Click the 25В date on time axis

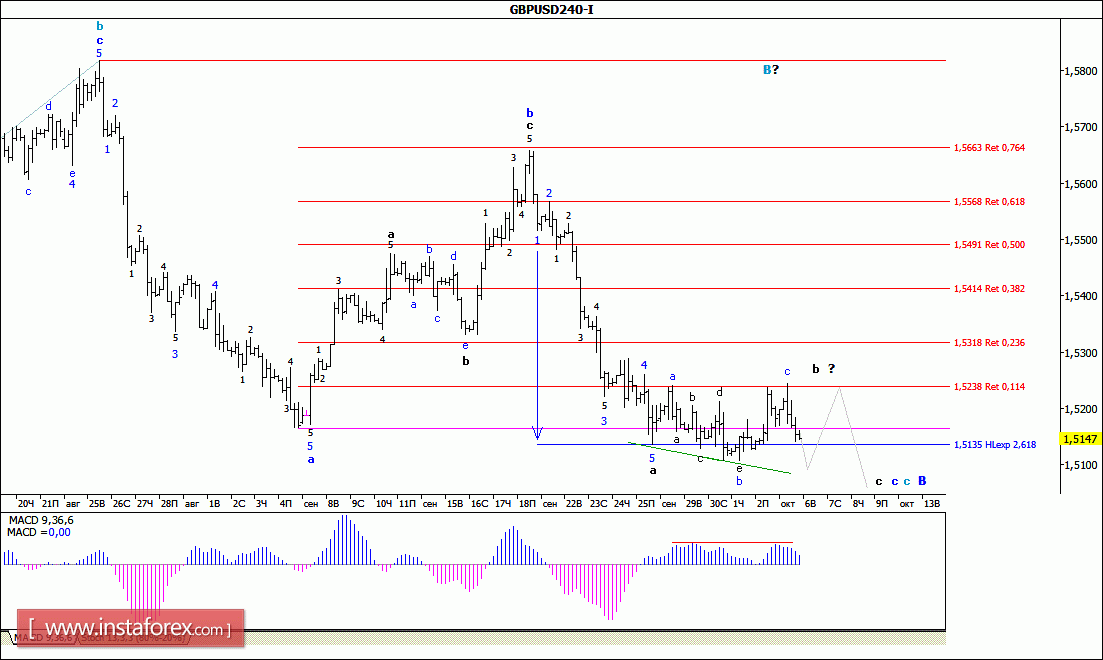coord(96,503)
